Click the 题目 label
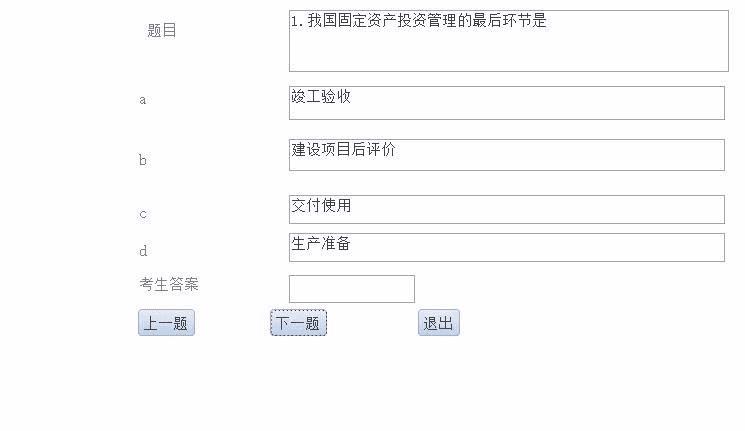This screenshot has width=745, height=431. point(162,31)
